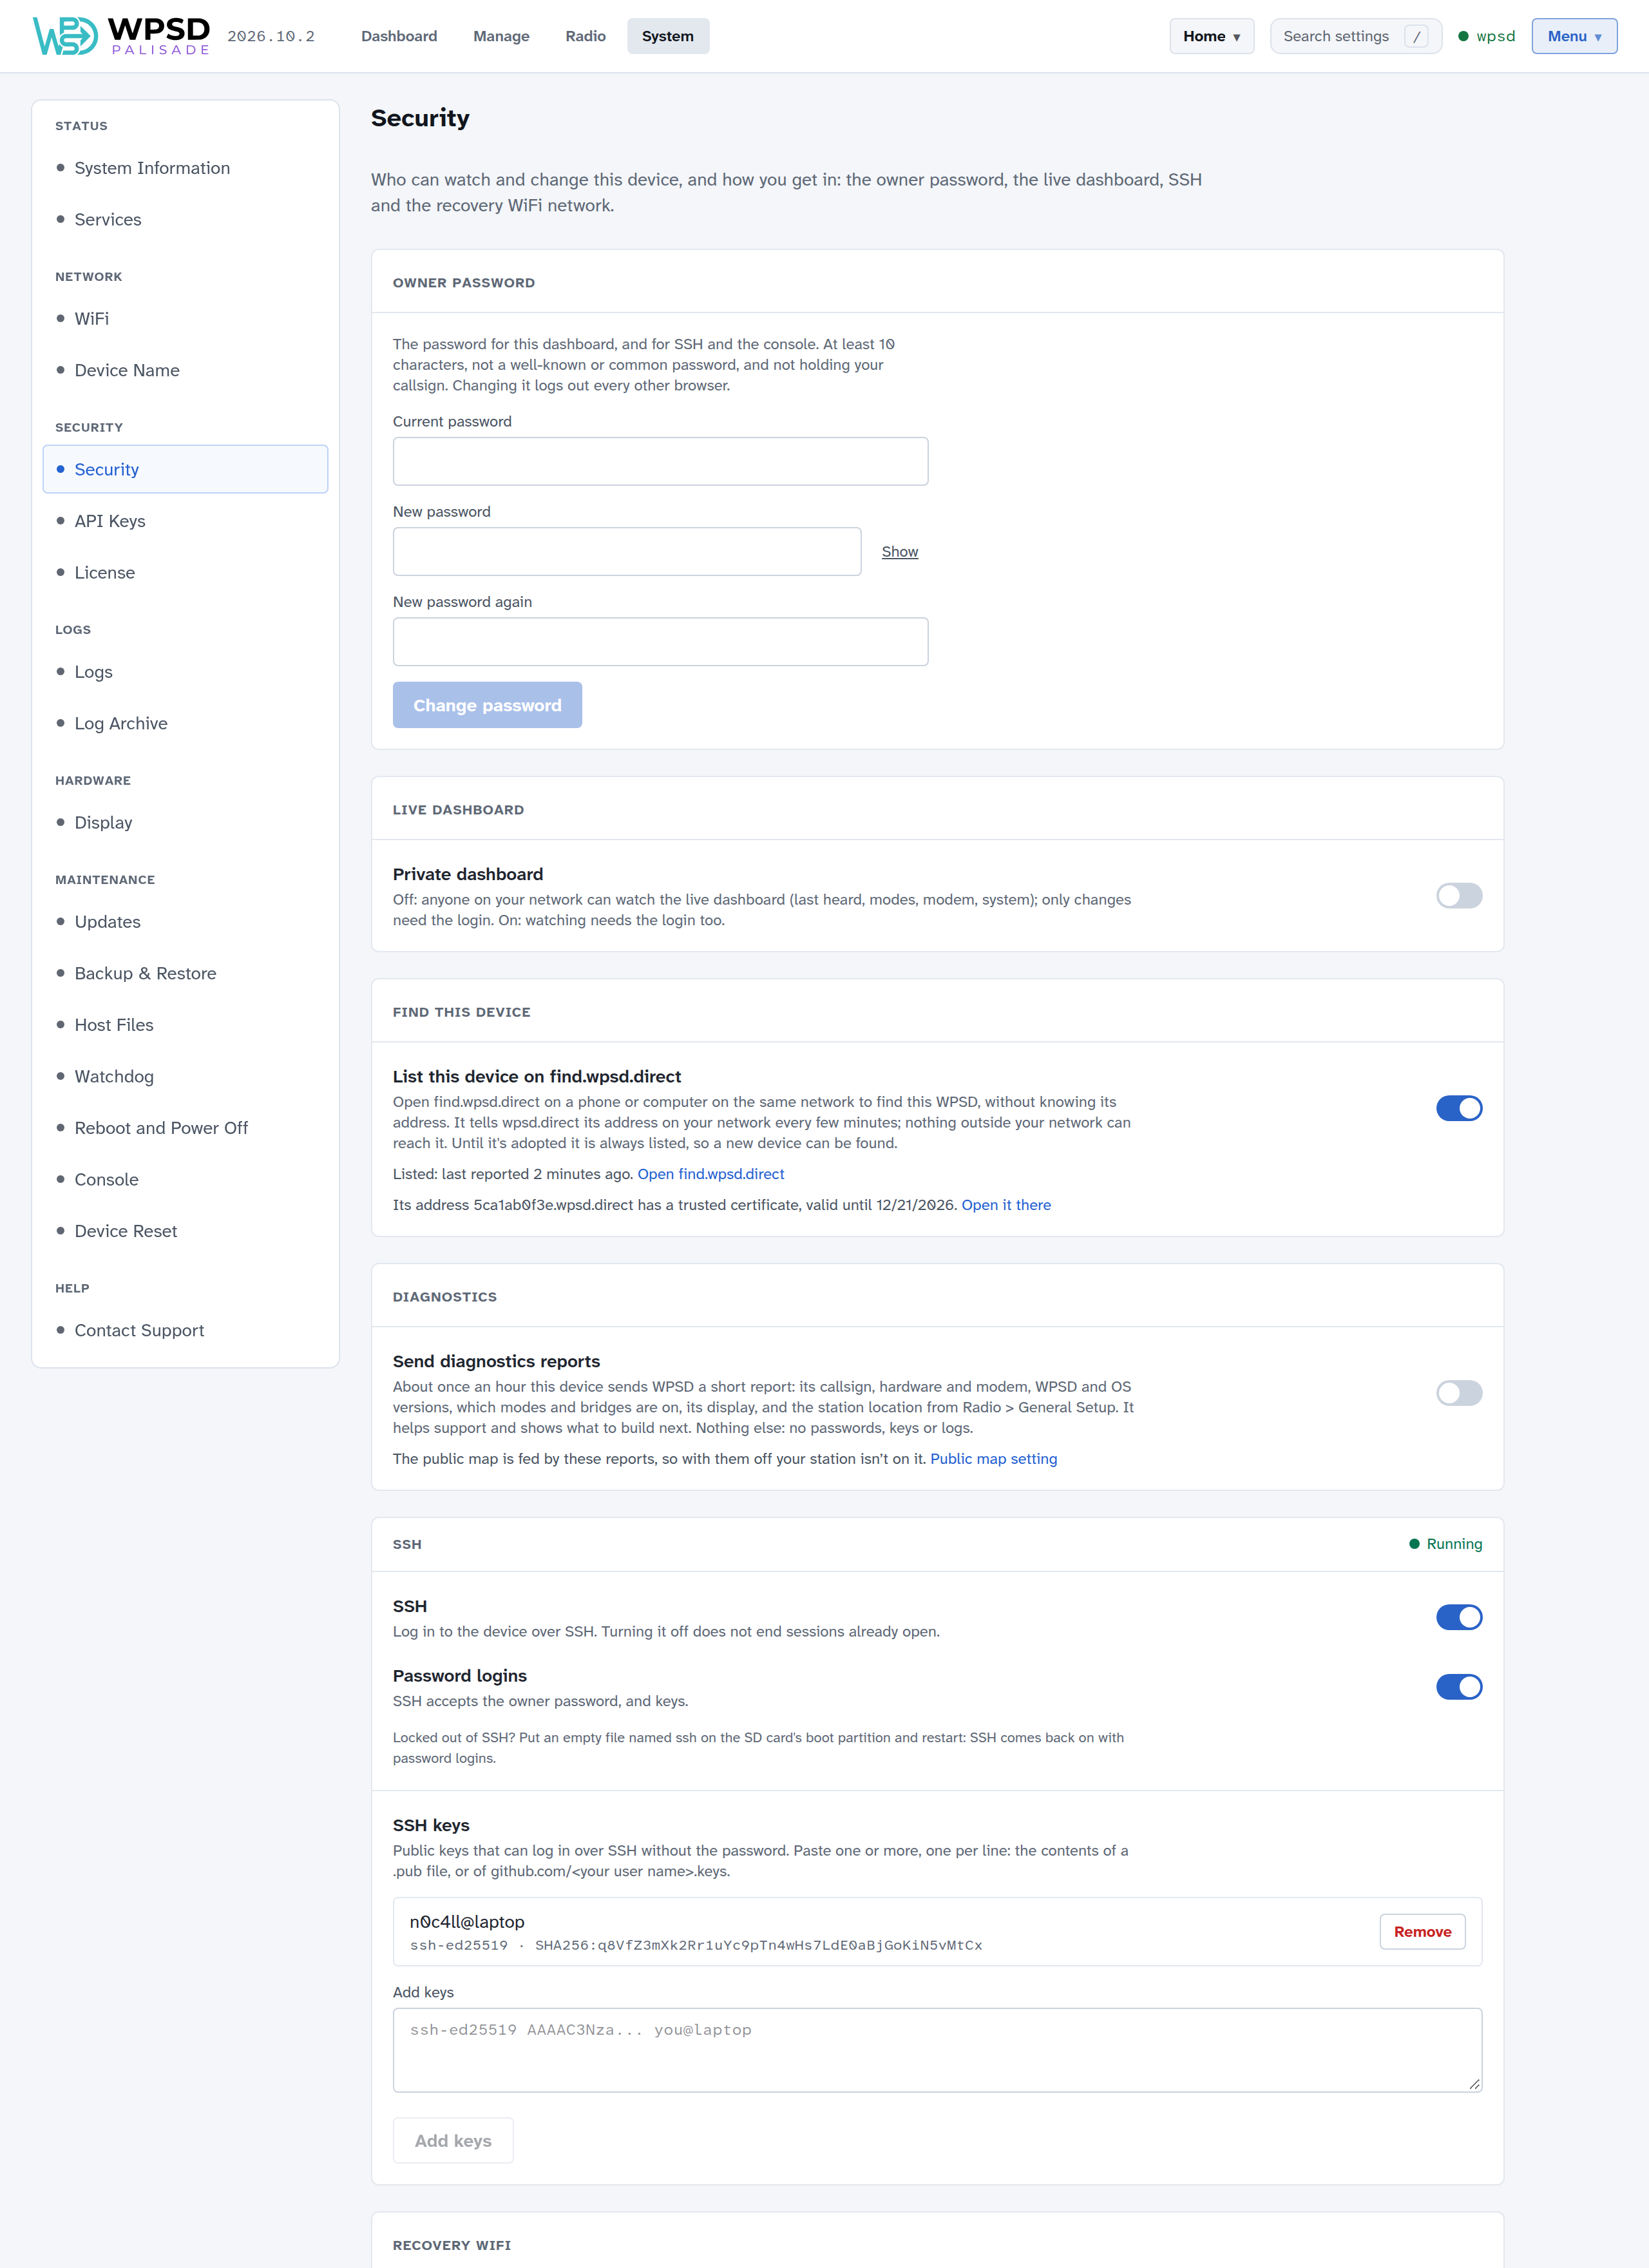Open System Information in sidebar

click(x=186, y=168)
